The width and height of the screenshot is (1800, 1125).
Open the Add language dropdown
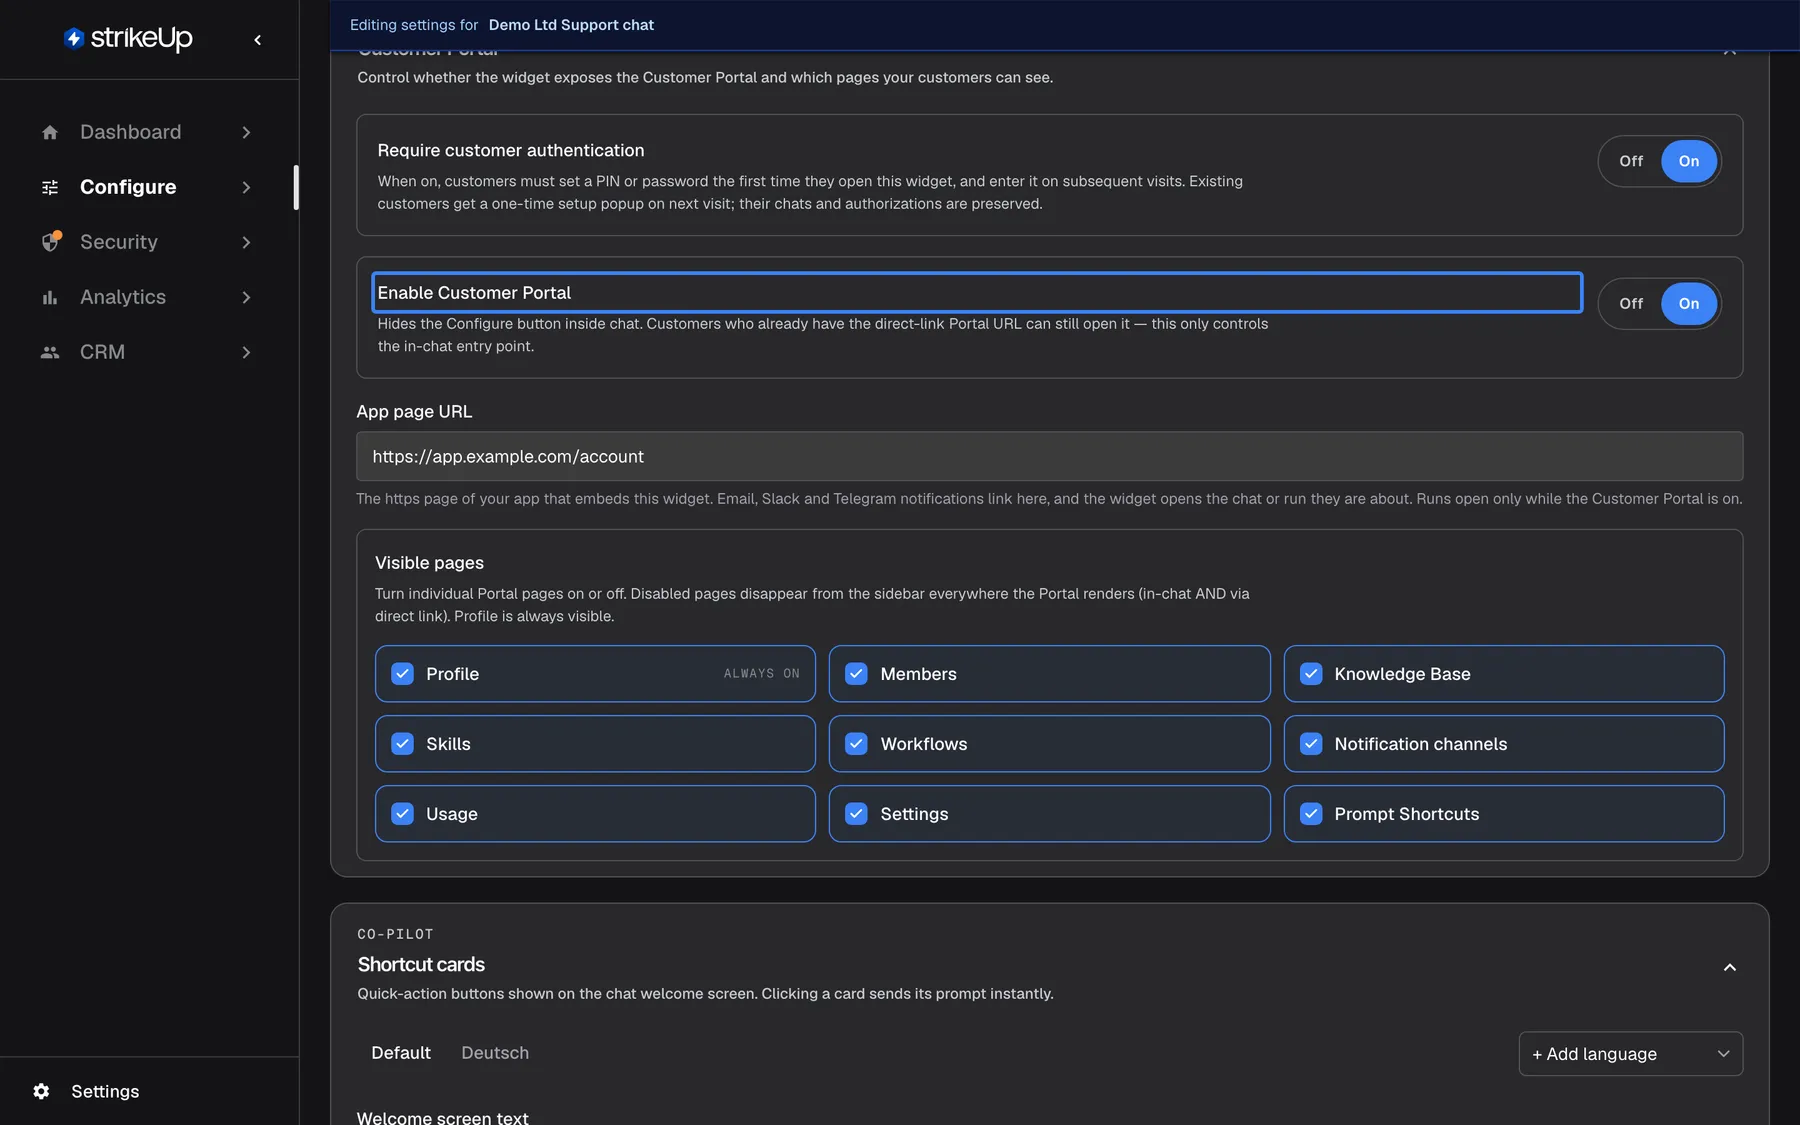(1630, 1054)
